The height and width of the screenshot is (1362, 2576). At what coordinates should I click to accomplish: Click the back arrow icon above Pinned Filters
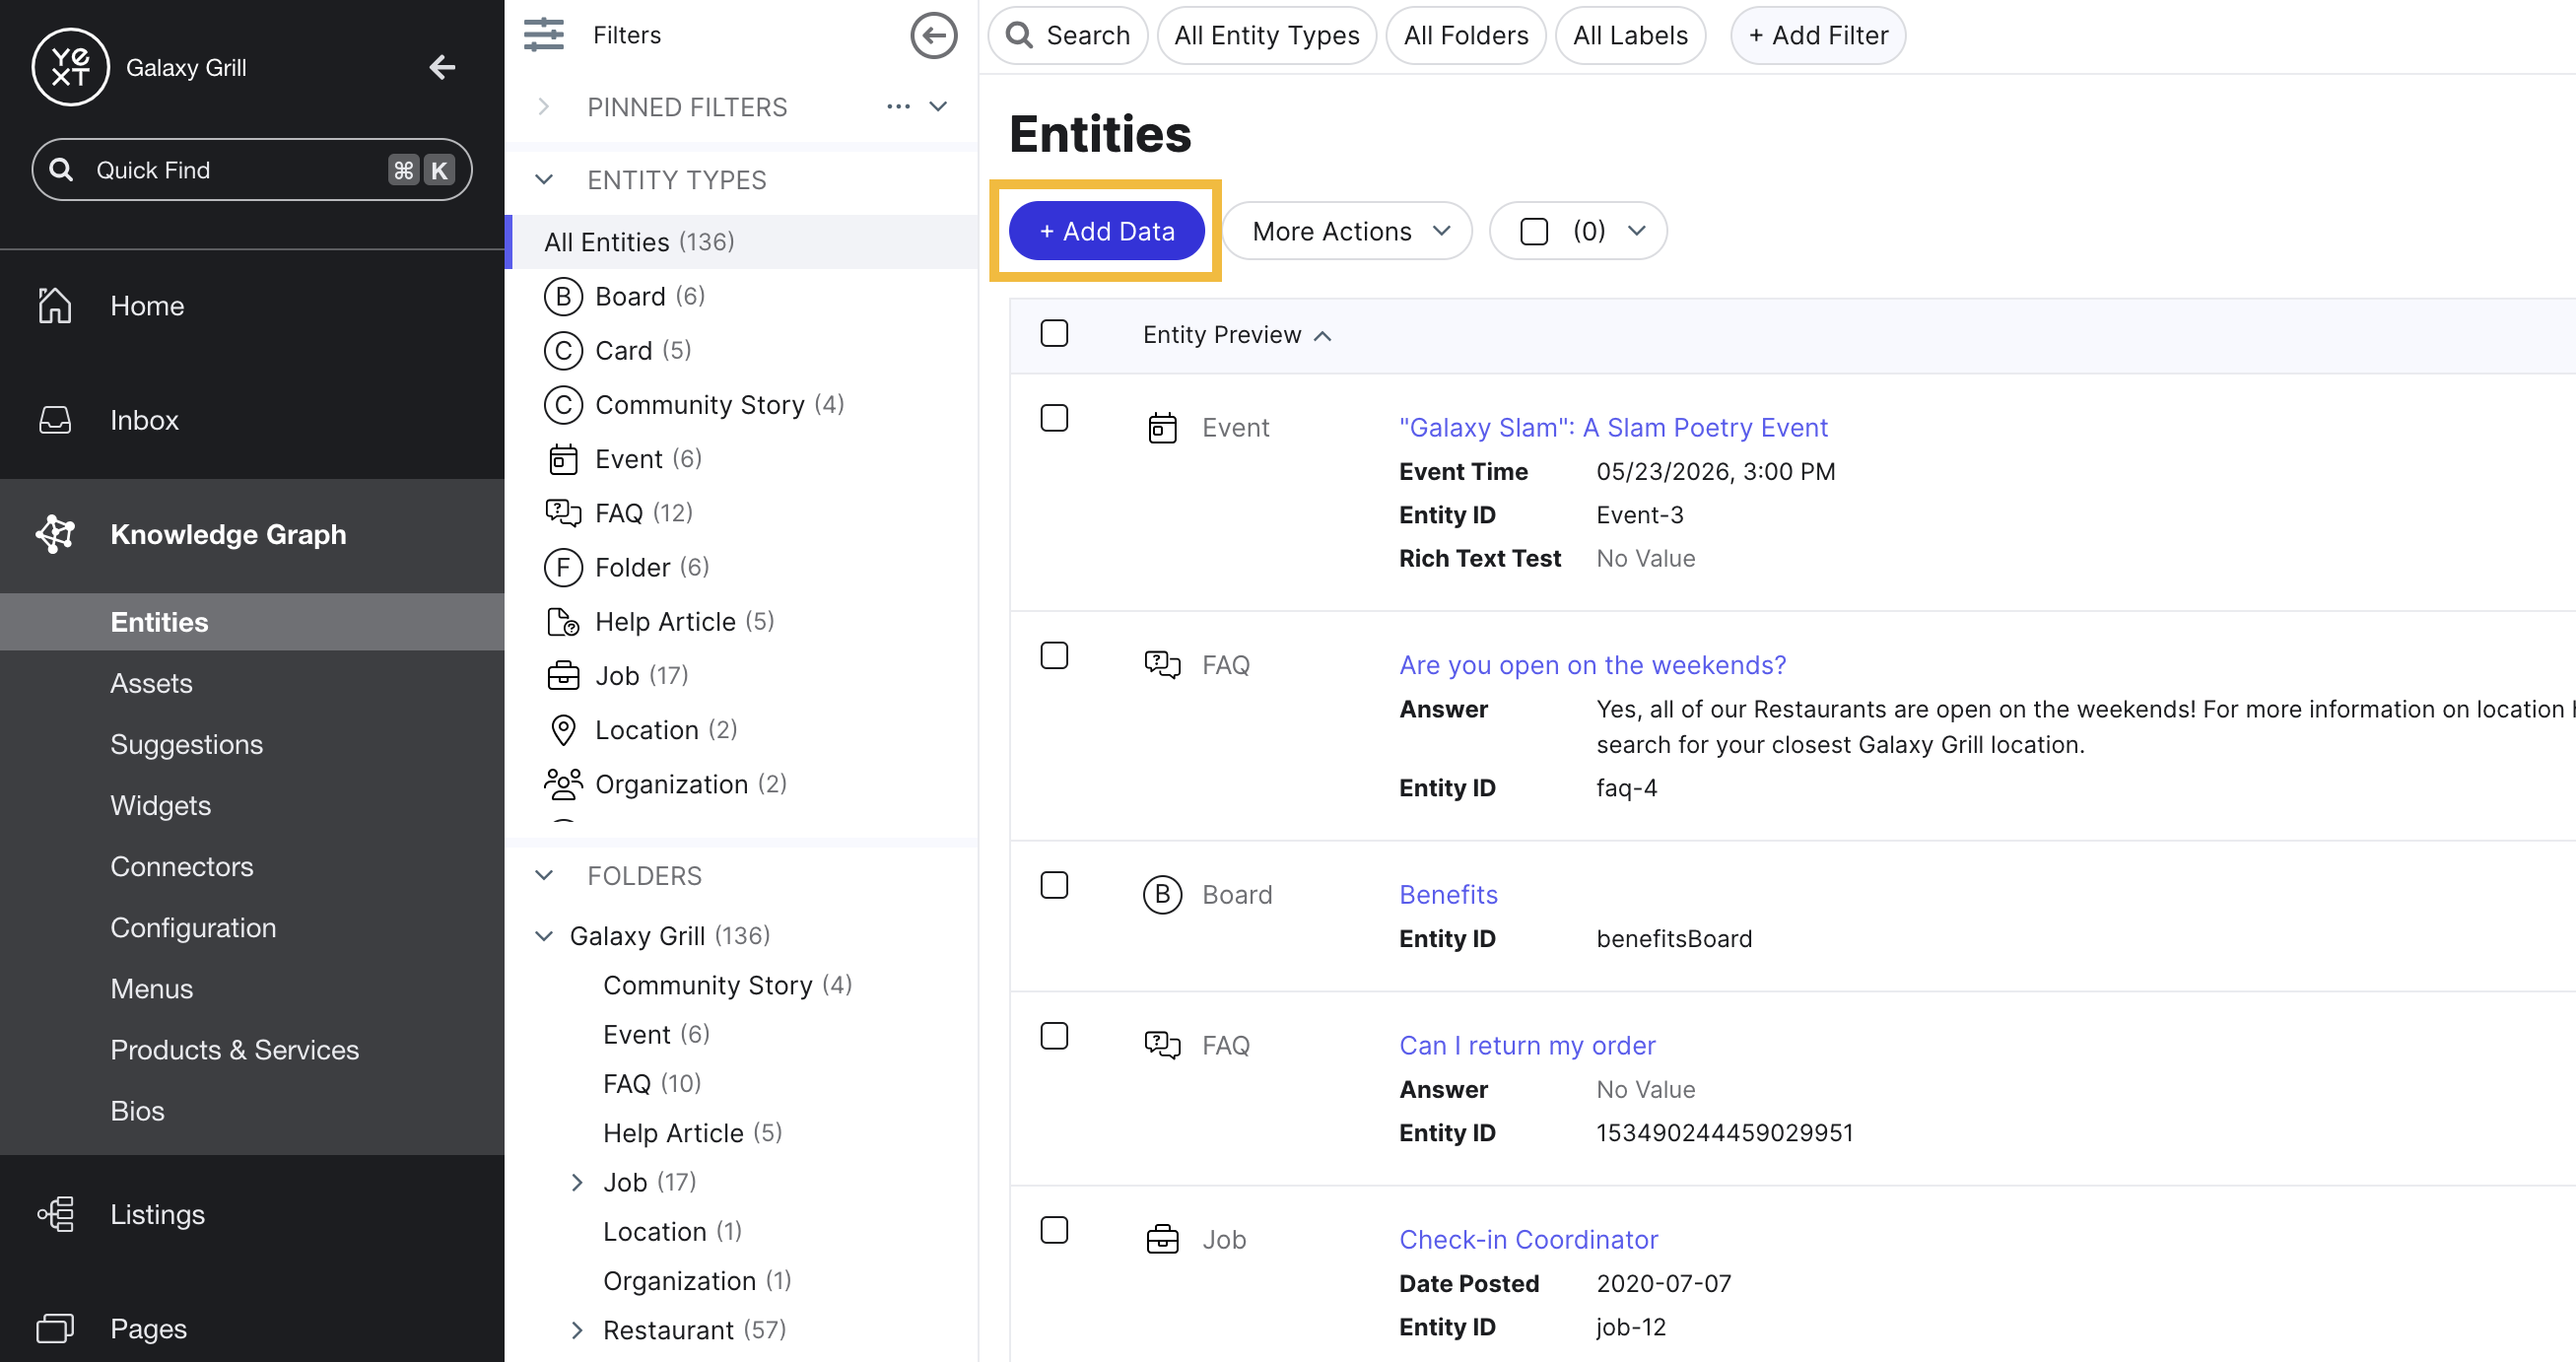tap(933, 35)
